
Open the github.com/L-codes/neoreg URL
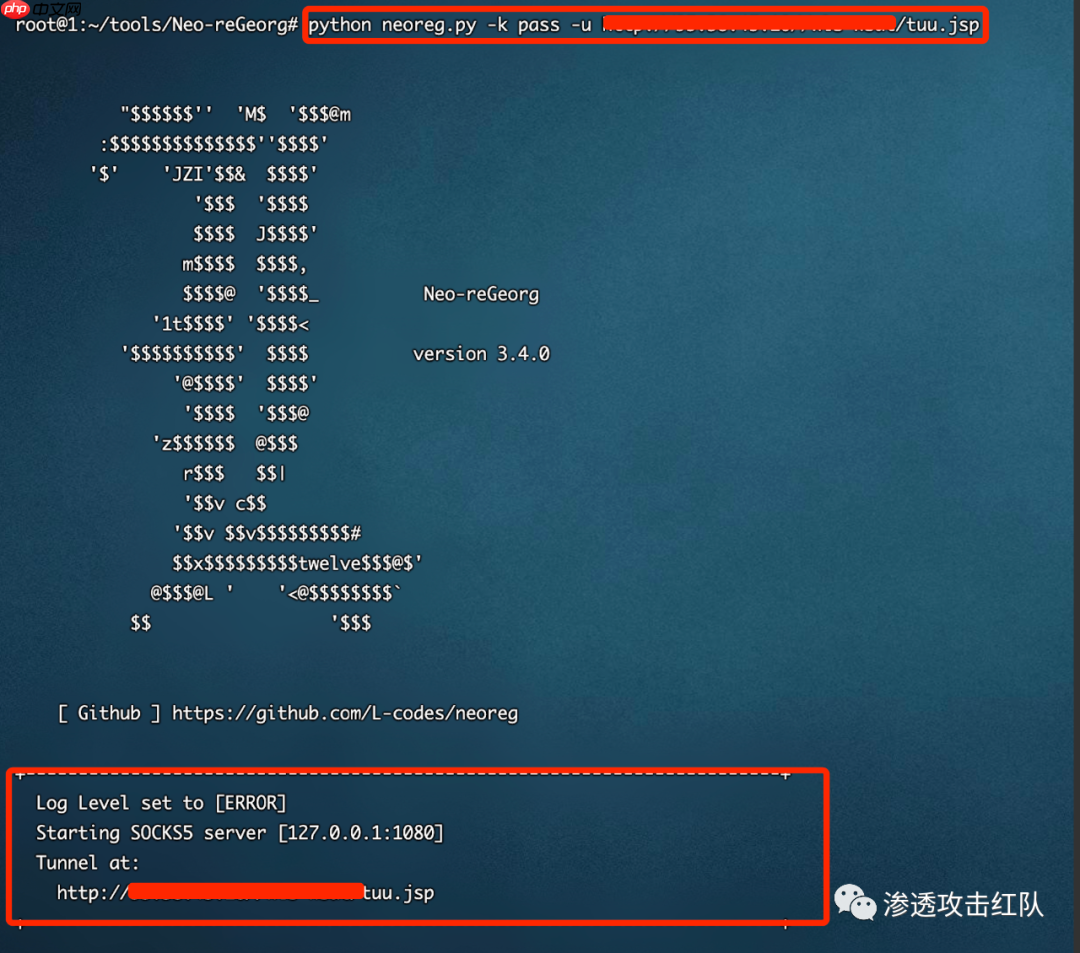(x=344, y=713)
